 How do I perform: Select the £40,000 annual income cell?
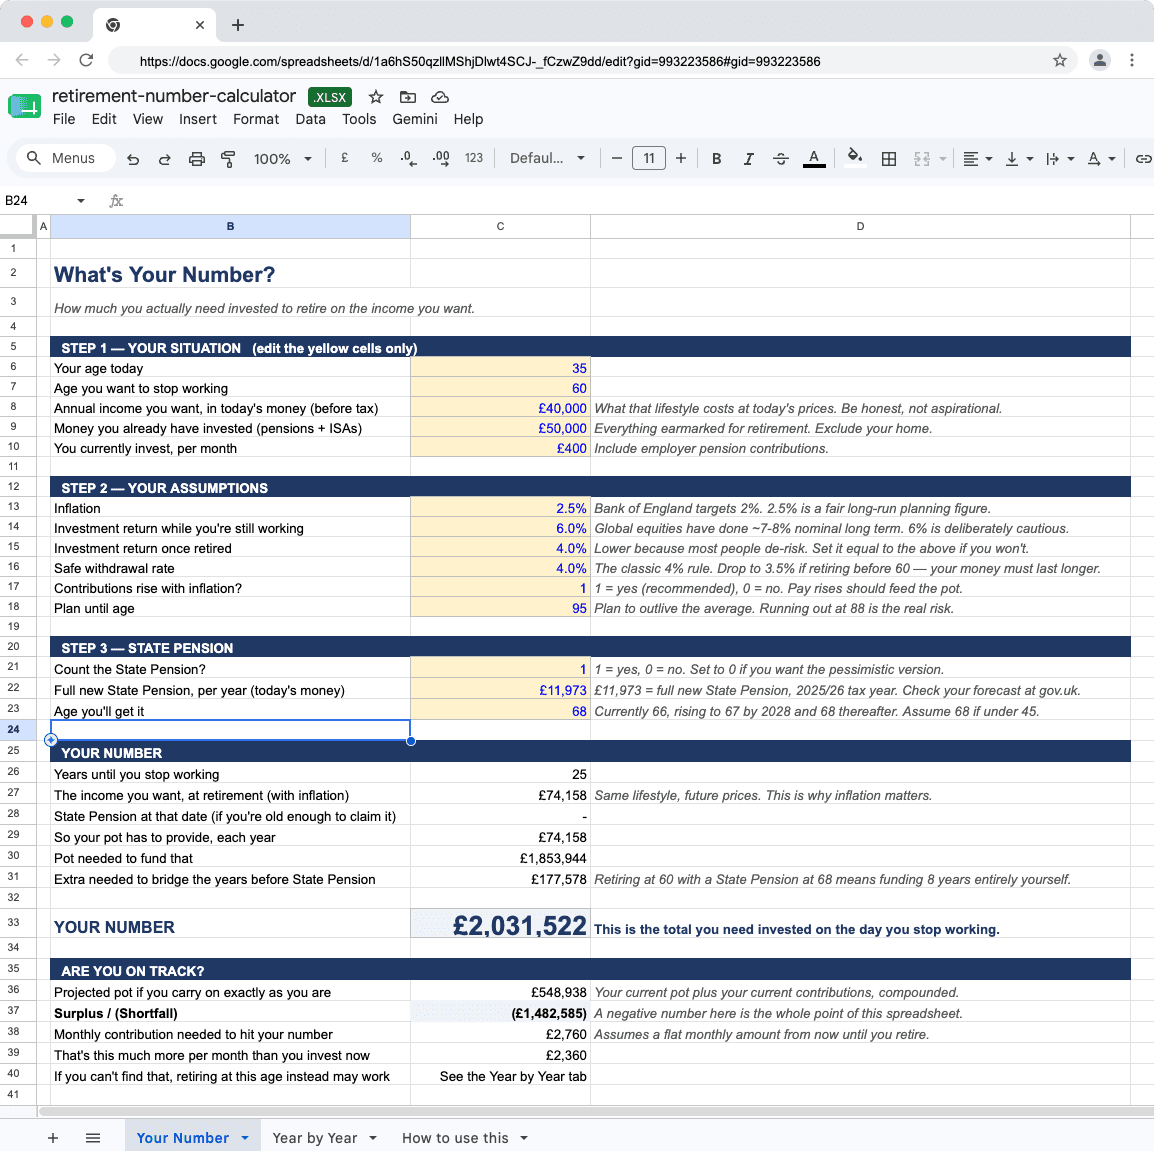tap(500, 408)
